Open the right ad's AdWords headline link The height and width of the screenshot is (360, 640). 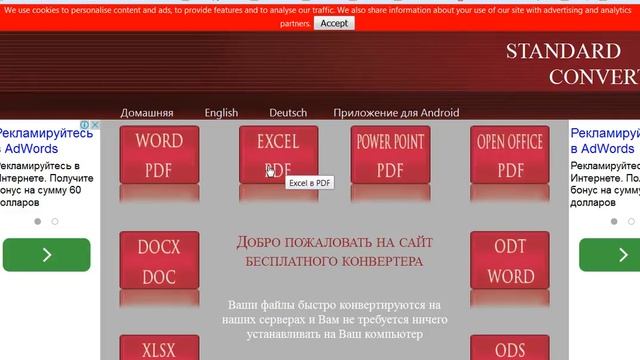coord(605,141)
